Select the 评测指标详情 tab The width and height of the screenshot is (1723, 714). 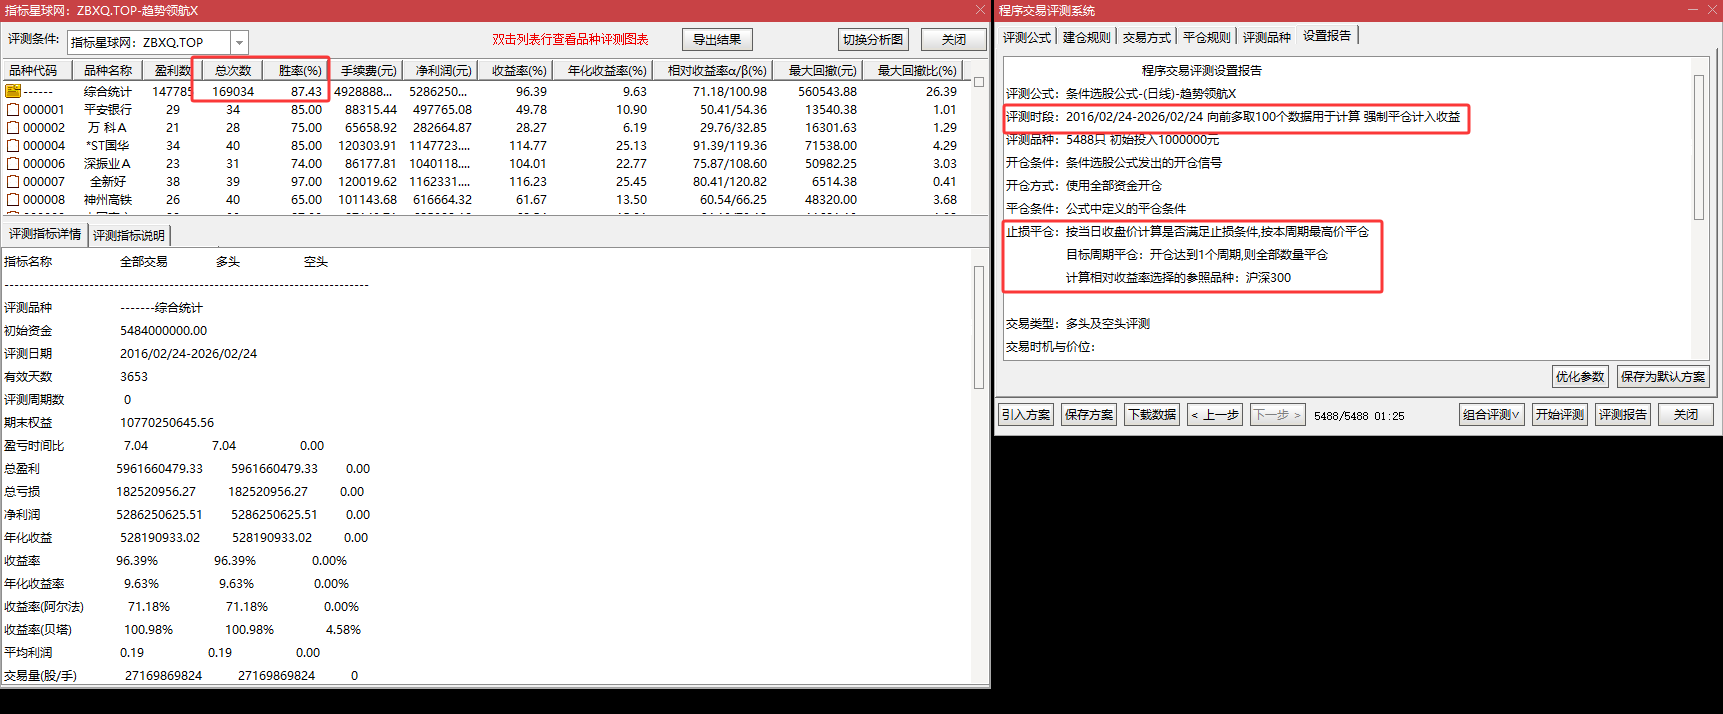(45, 234)
